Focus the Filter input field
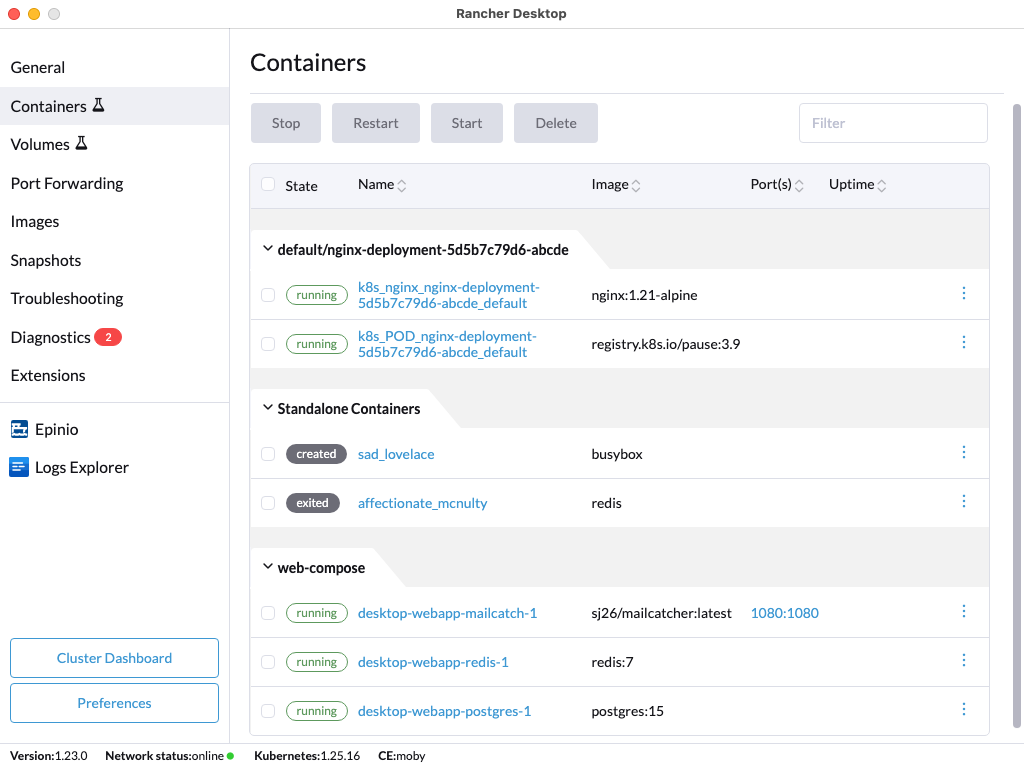Screen dimensions: 1024x768 [x=893, y=123]
